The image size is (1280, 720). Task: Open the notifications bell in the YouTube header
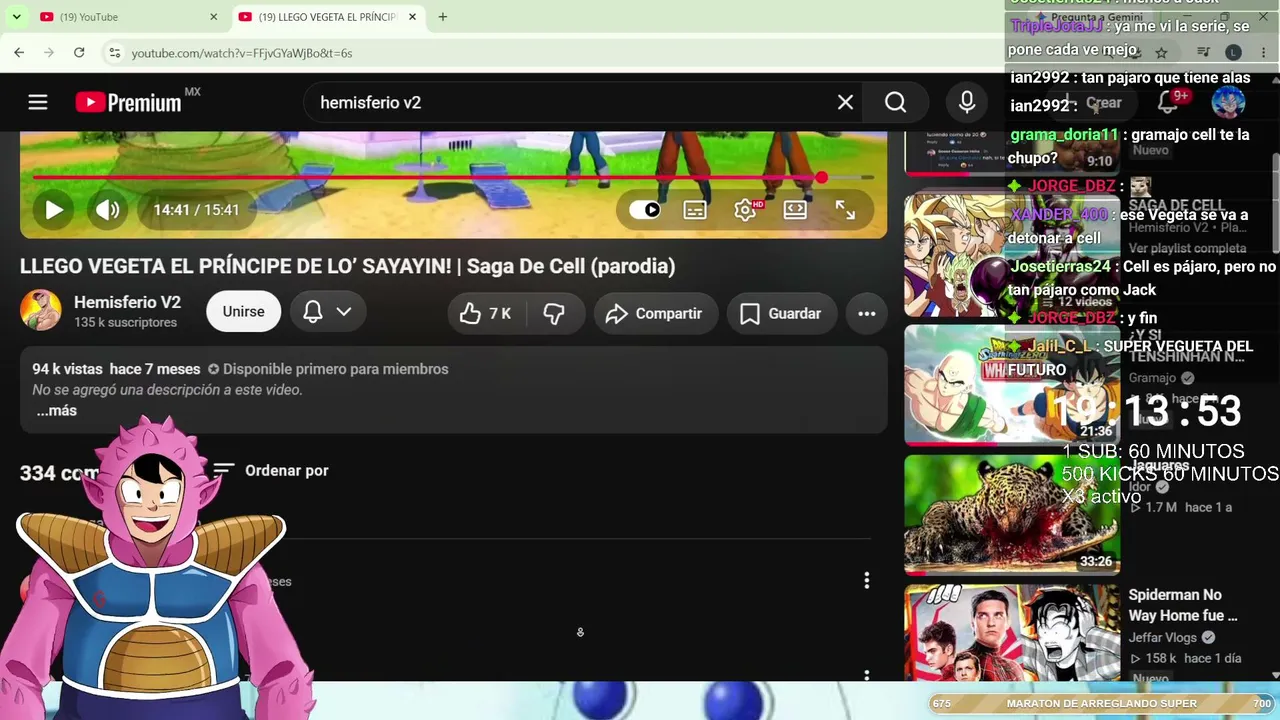pos(1168,102)
